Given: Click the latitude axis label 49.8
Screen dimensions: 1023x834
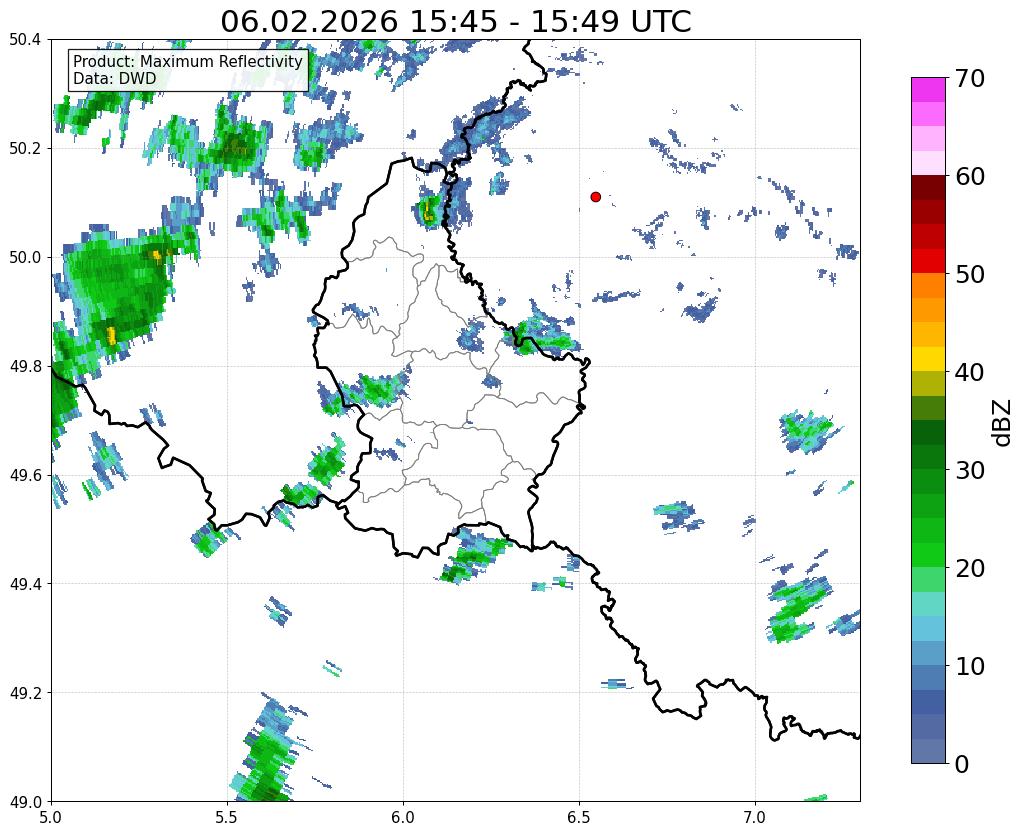Looking at the screenshot, I should [25, 367].
